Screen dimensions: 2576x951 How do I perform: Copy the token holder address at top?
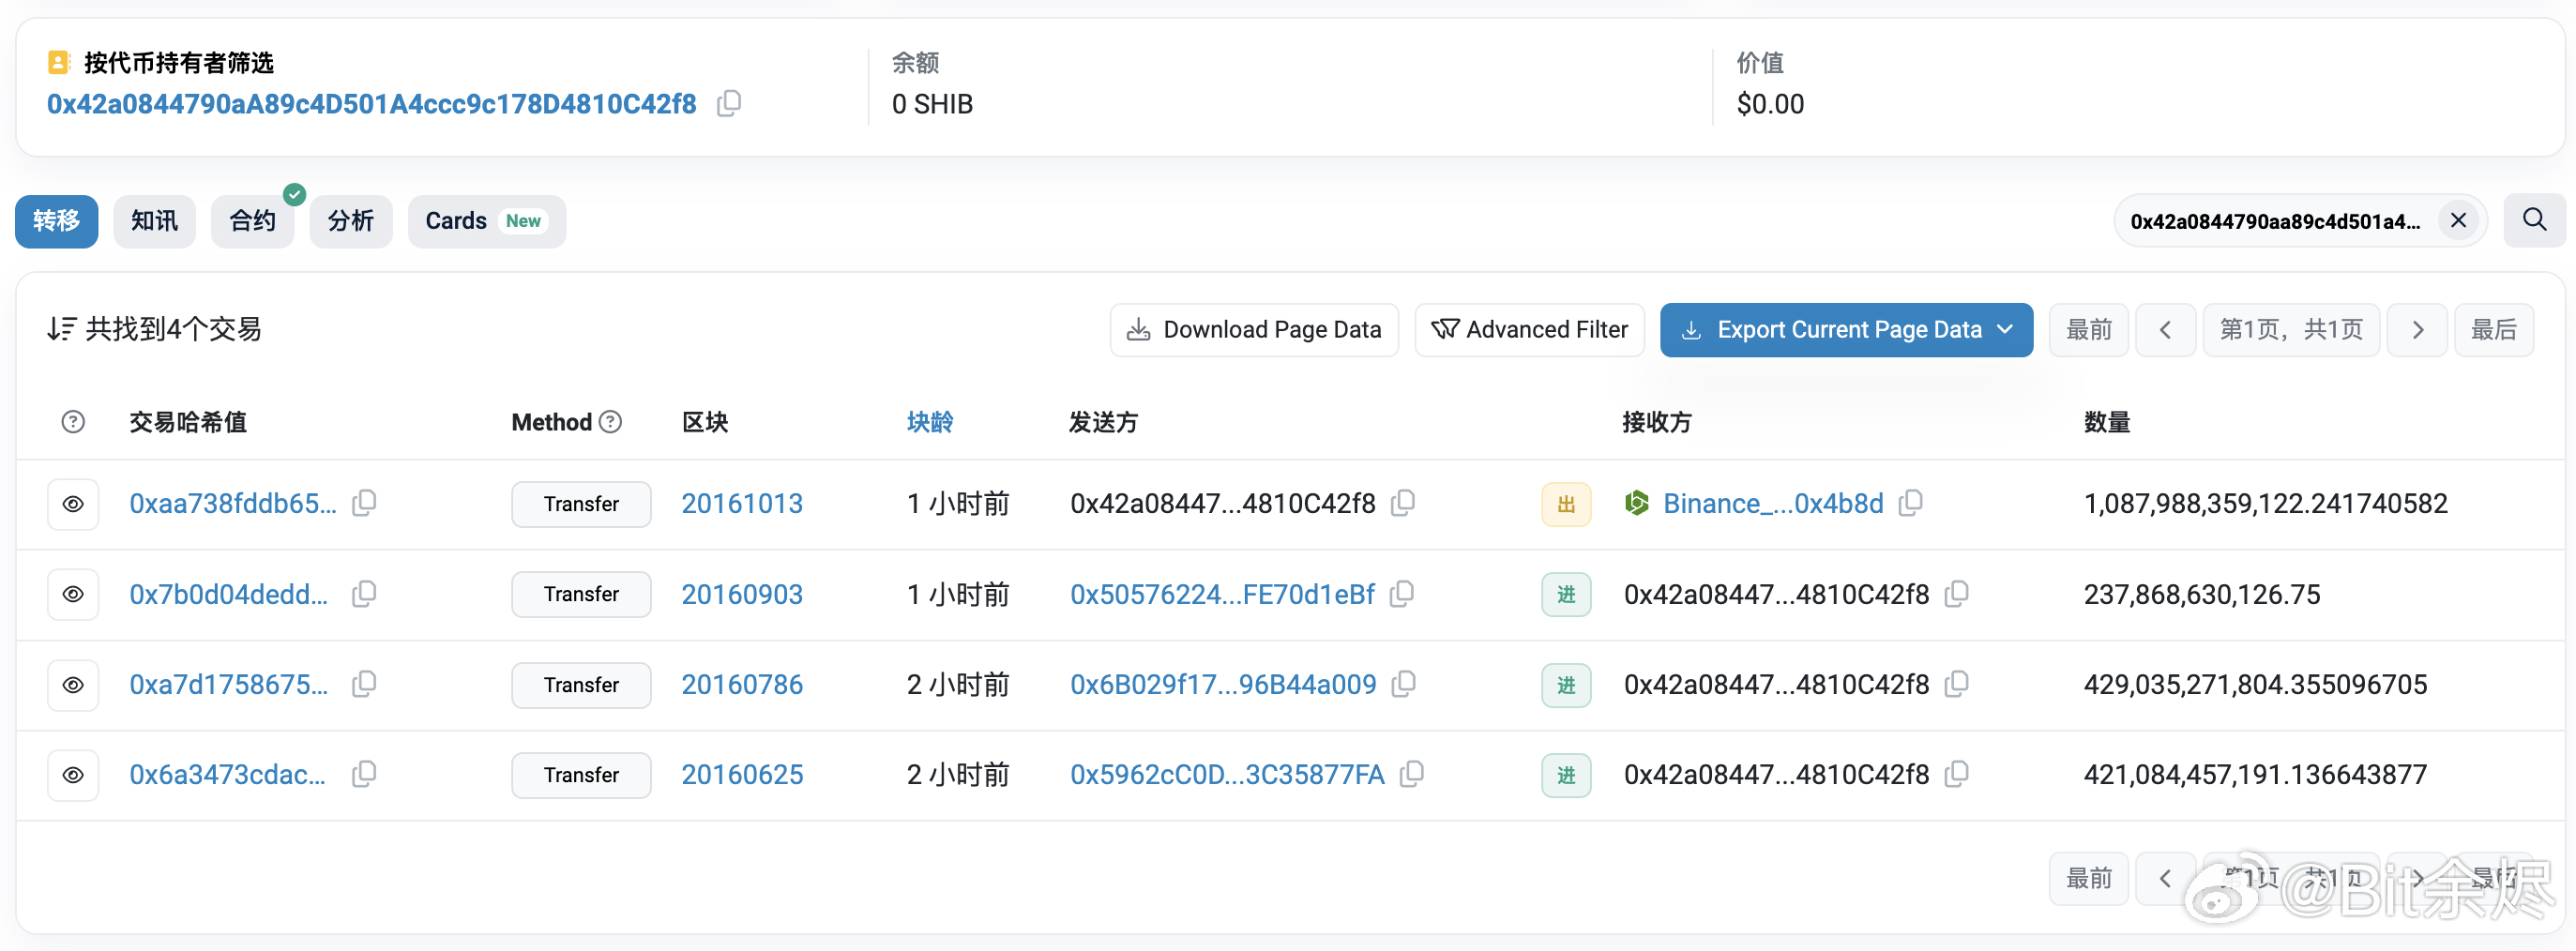pos(729,103)
